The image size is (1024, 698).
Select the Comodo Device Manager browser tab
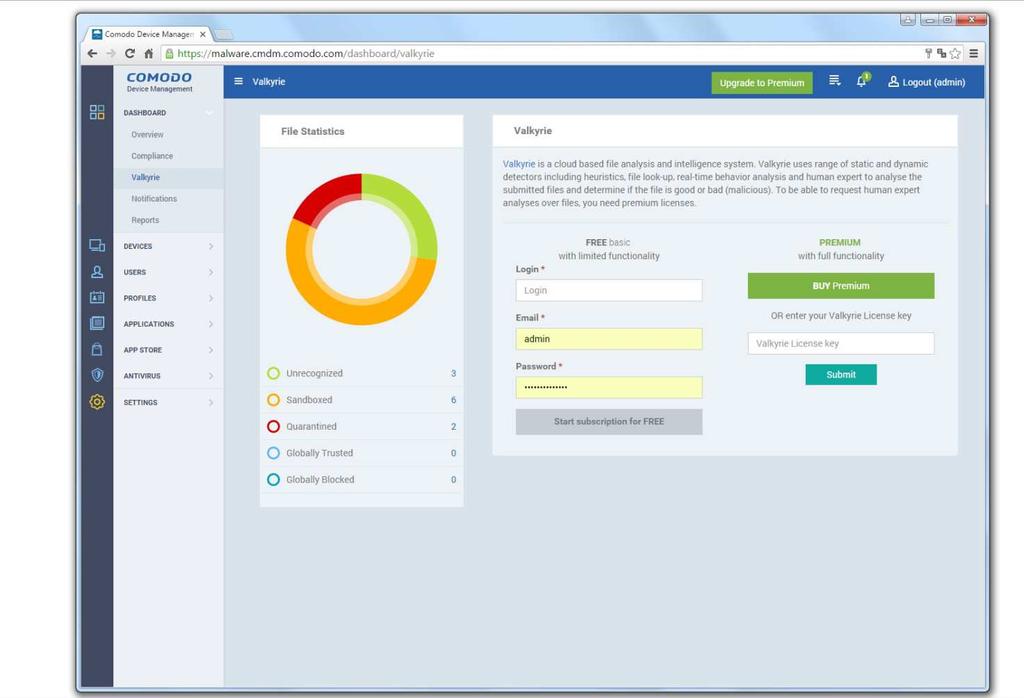pos(149,34)
